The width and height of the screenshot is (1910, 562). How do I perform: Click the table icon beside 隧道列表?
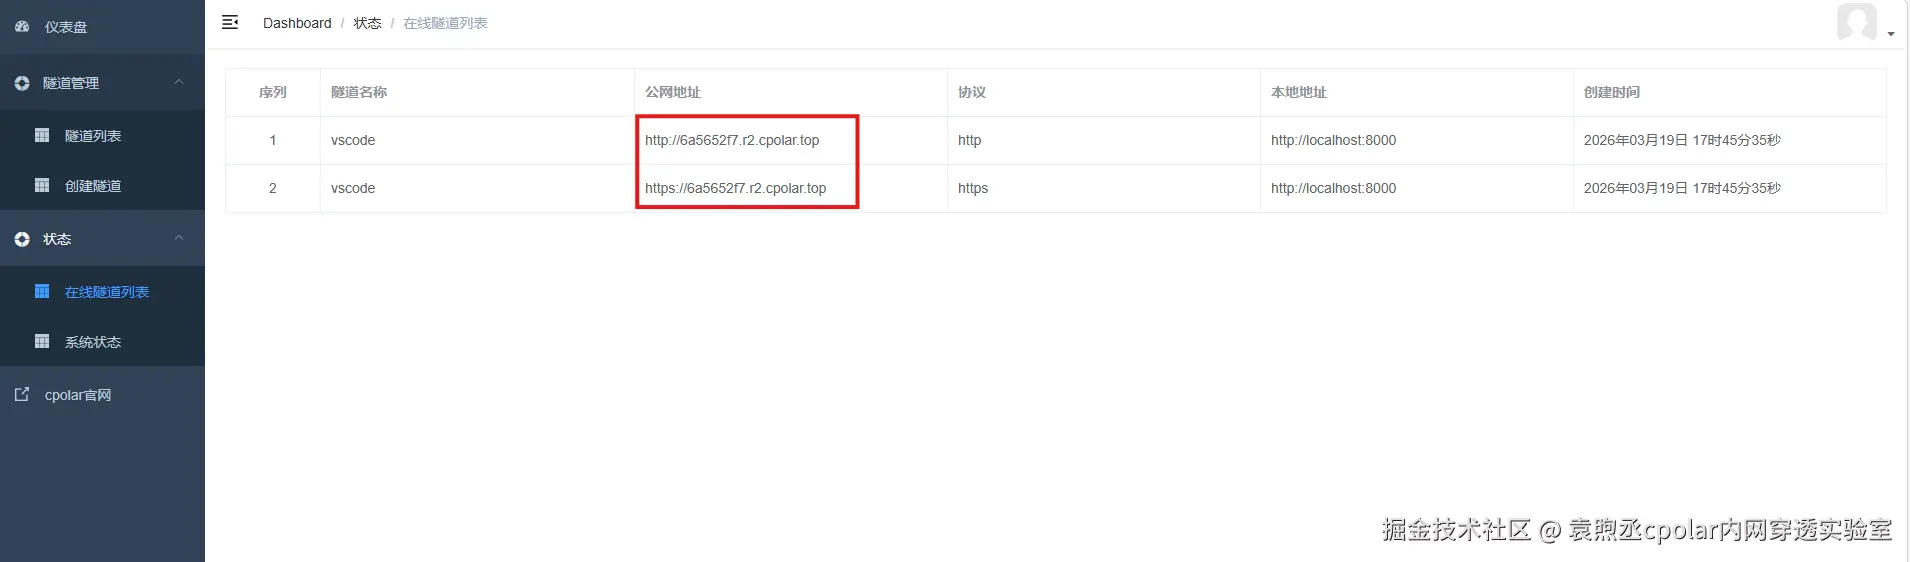click(42, 135)
